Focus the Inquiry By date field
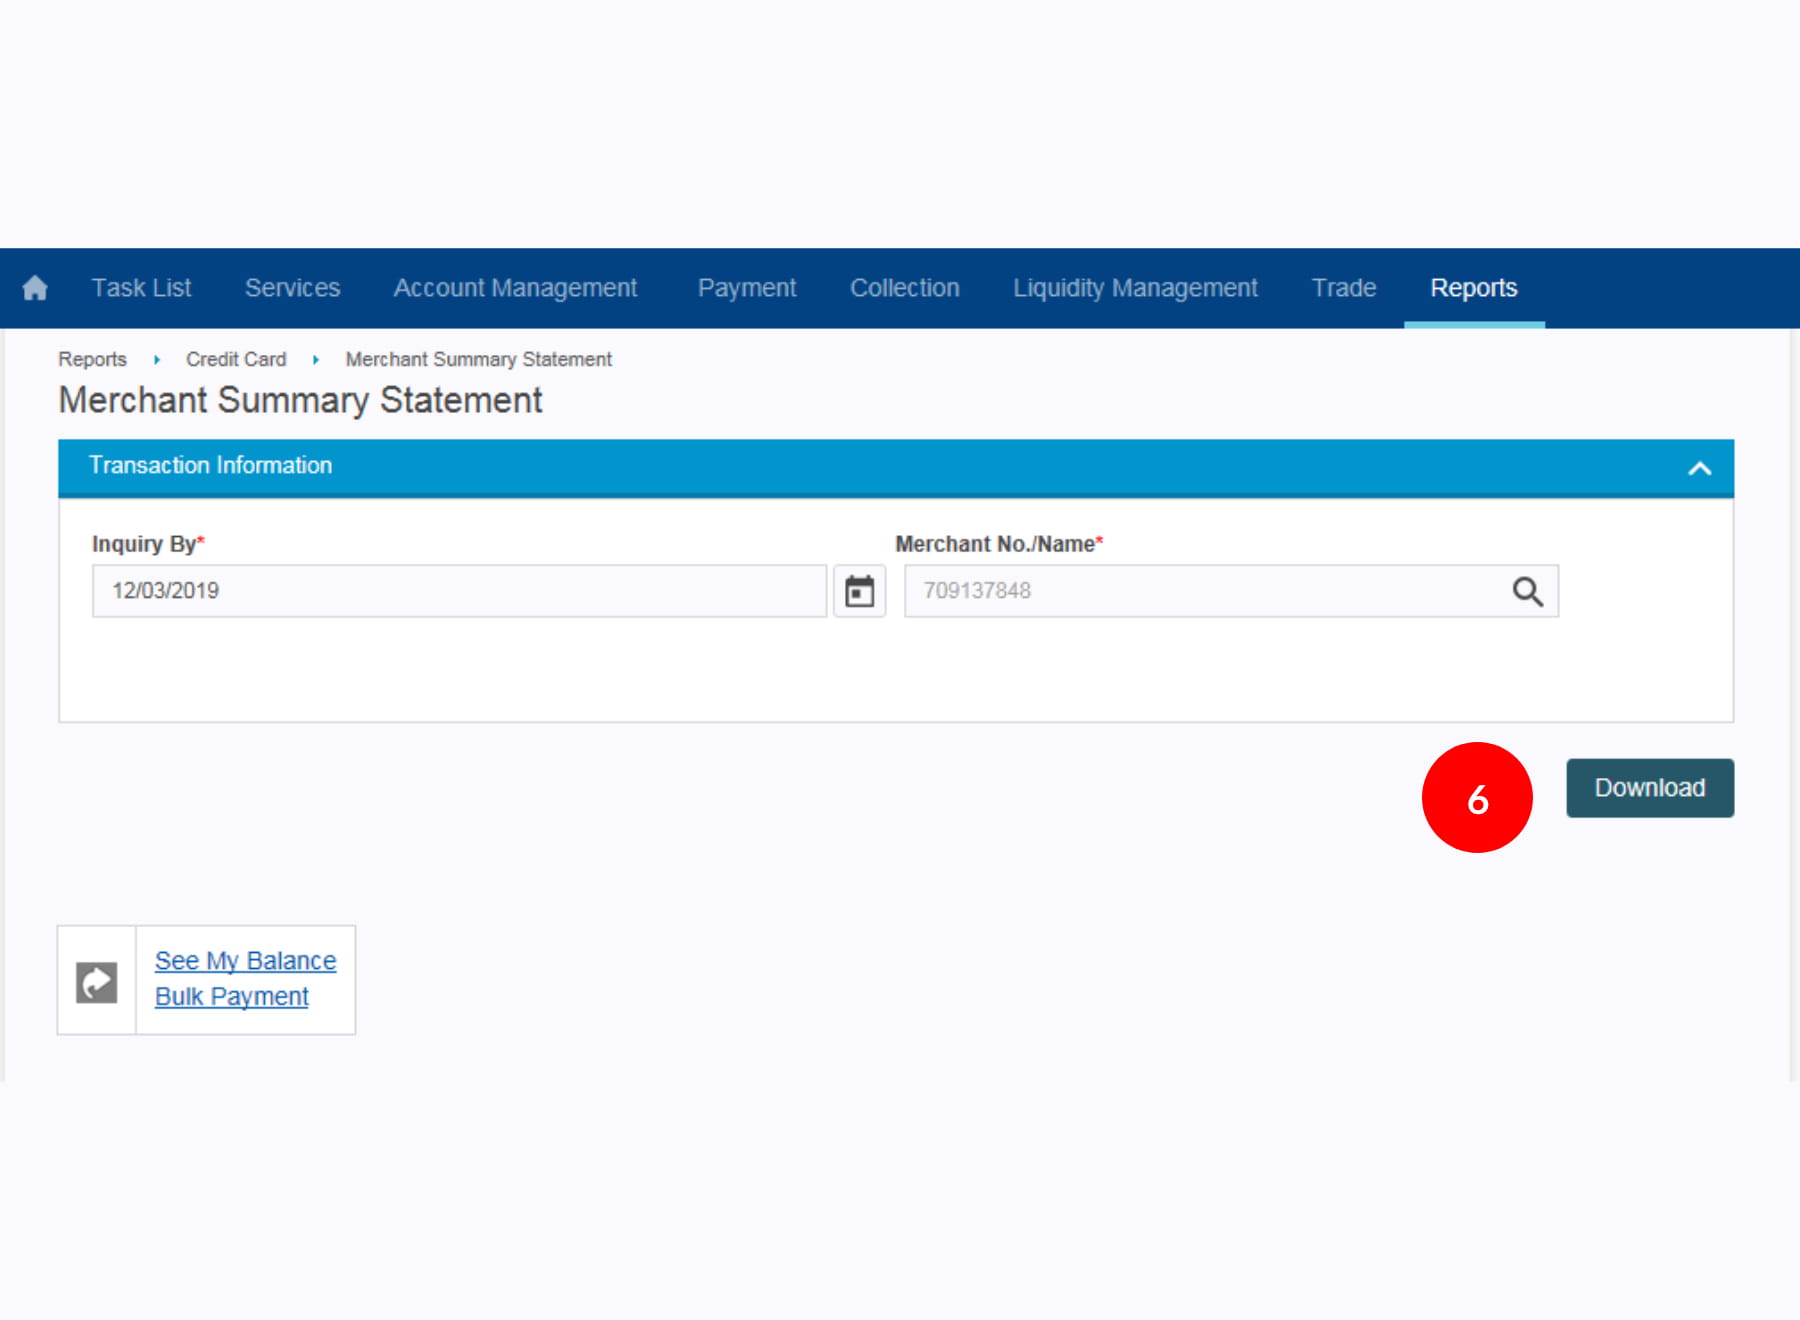This screenshot has height=1320, width=1800. pos(459,591)
